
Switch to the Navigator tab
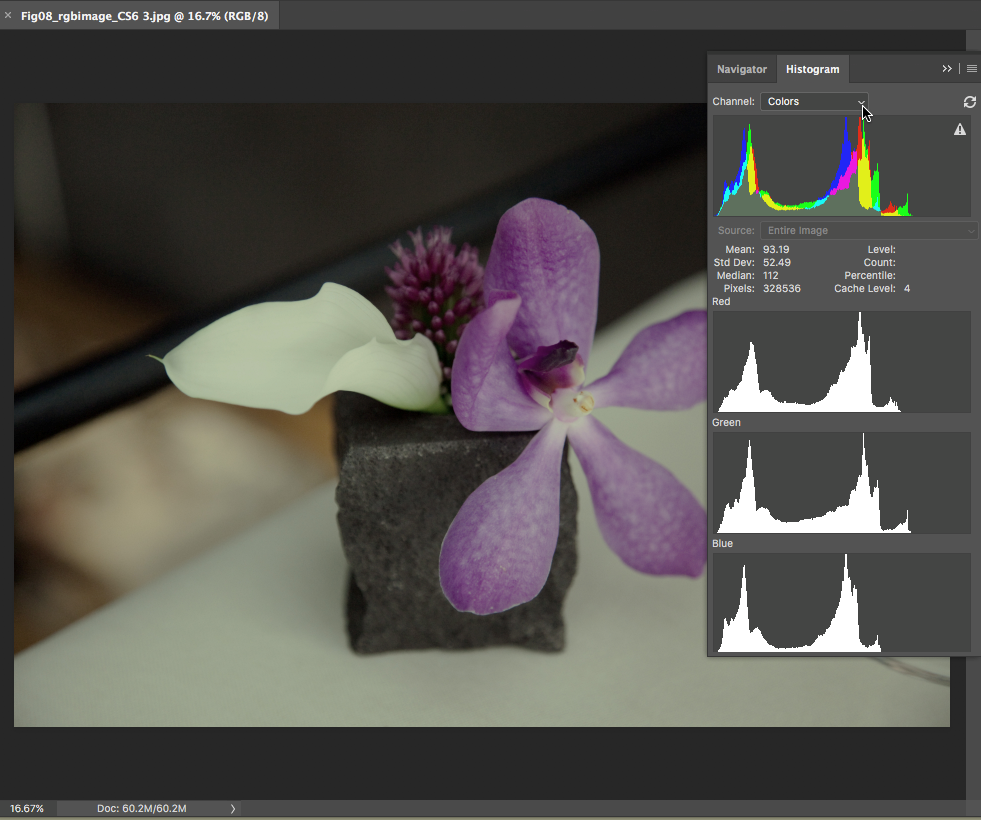pyautogui.click(x=741, y=69)
